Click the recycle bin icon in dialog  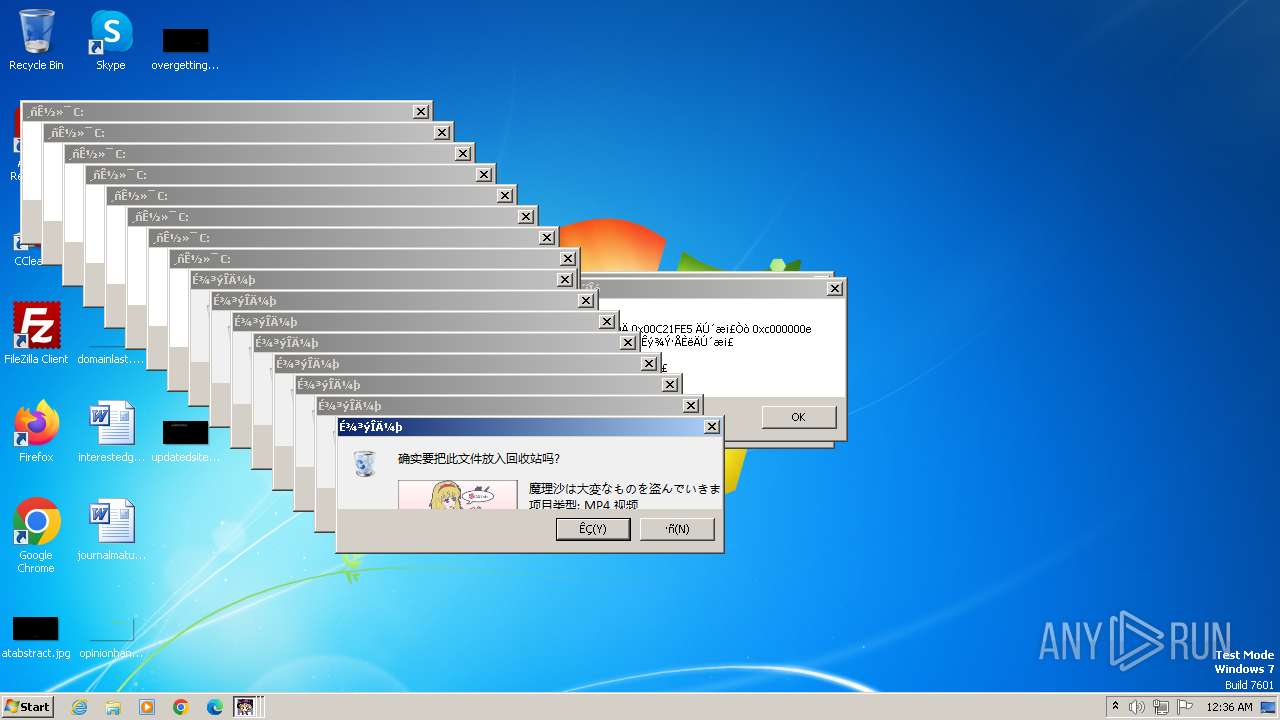(x=366, y=463)
